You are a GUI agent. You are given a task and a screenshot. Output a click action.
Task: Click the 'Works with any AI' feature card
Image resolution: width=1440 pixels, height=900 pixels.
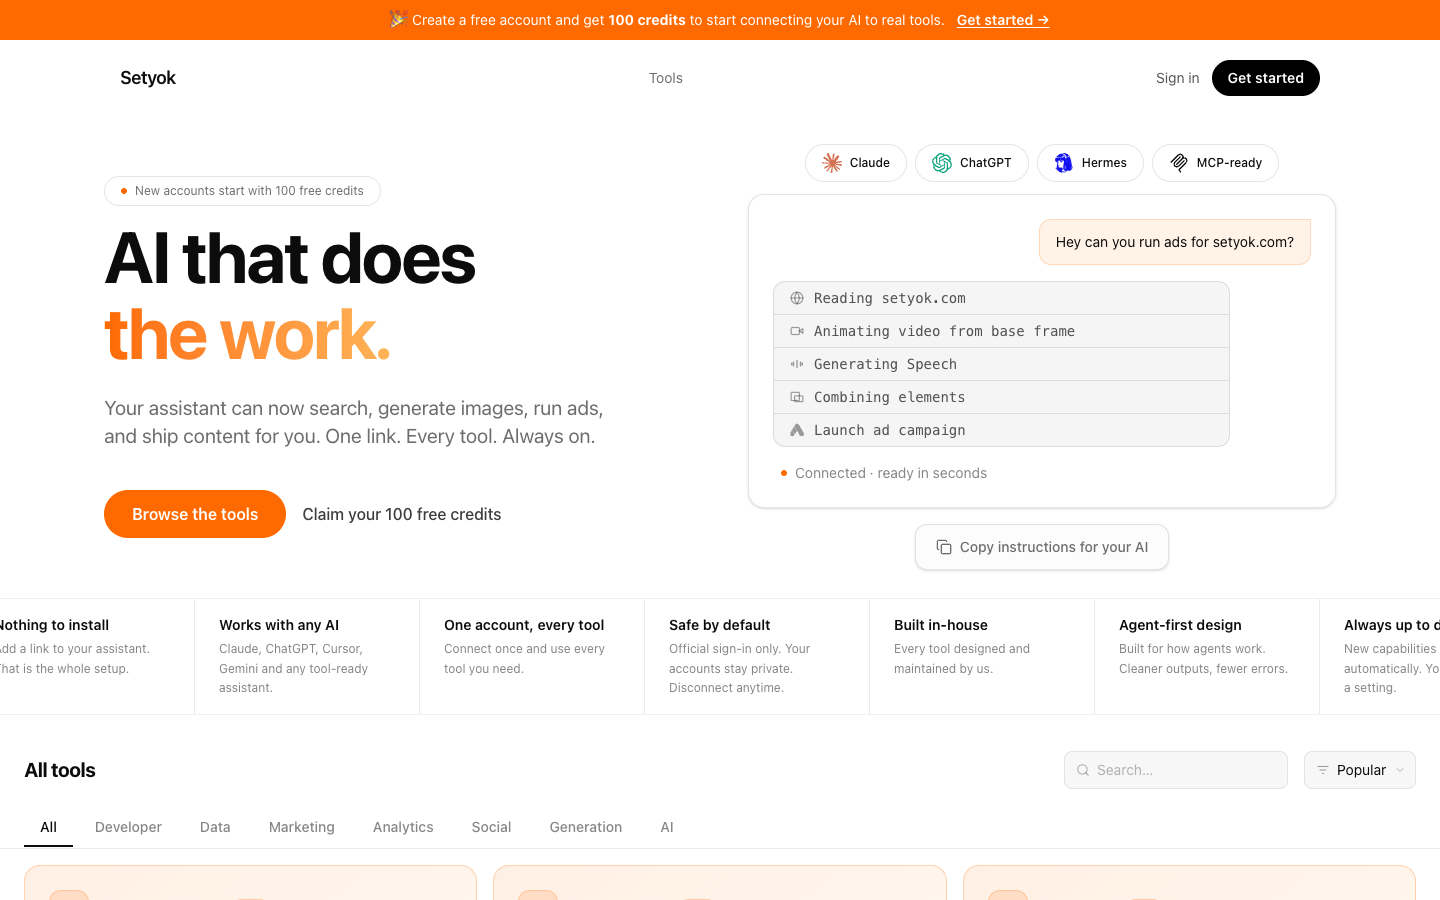pyautogui.click(x=307, y=656)
